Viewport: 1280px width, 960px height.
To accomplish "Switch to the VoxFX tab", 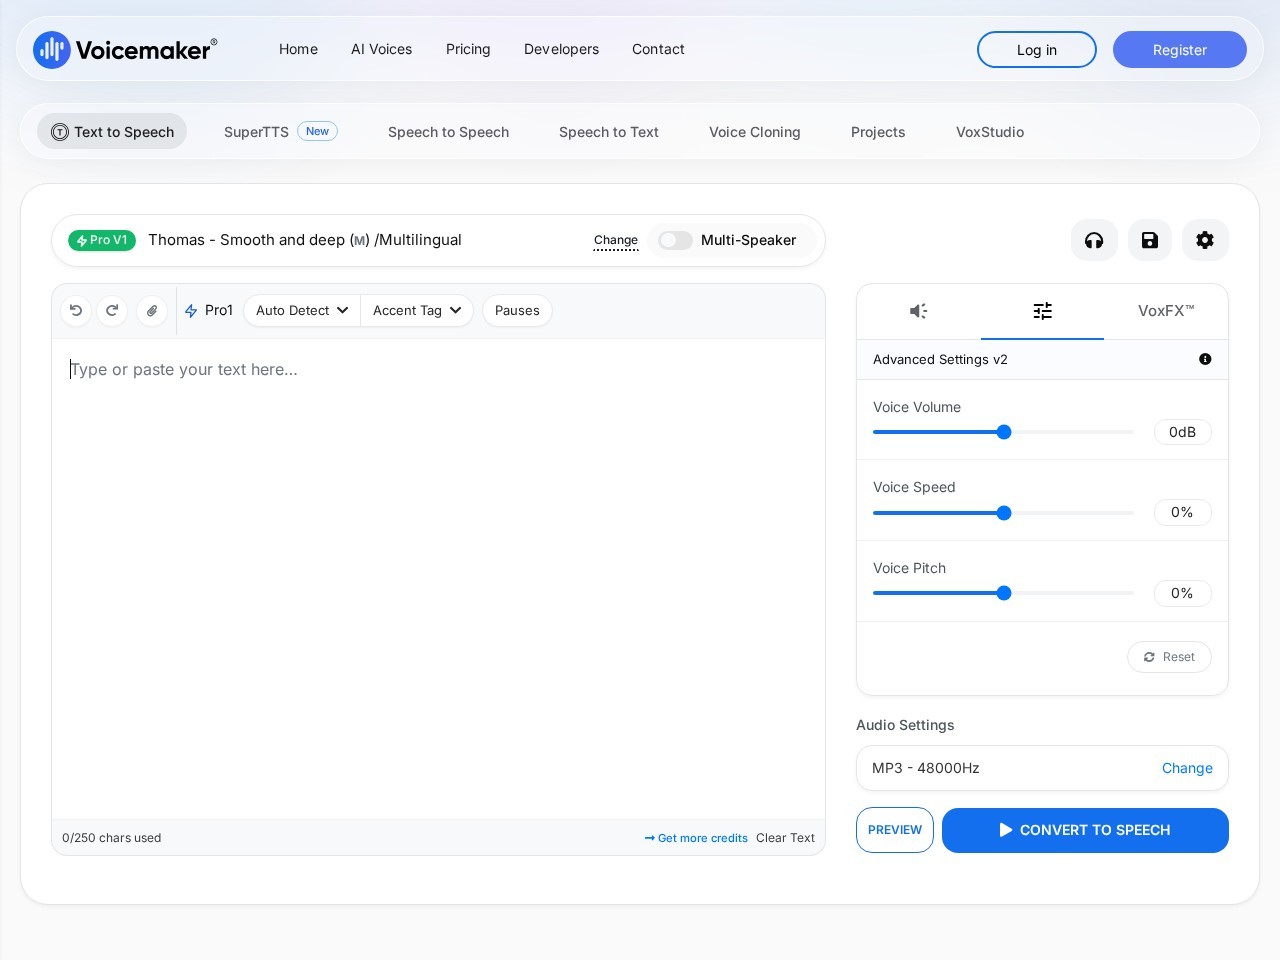I will click(x=1166, y=311).
